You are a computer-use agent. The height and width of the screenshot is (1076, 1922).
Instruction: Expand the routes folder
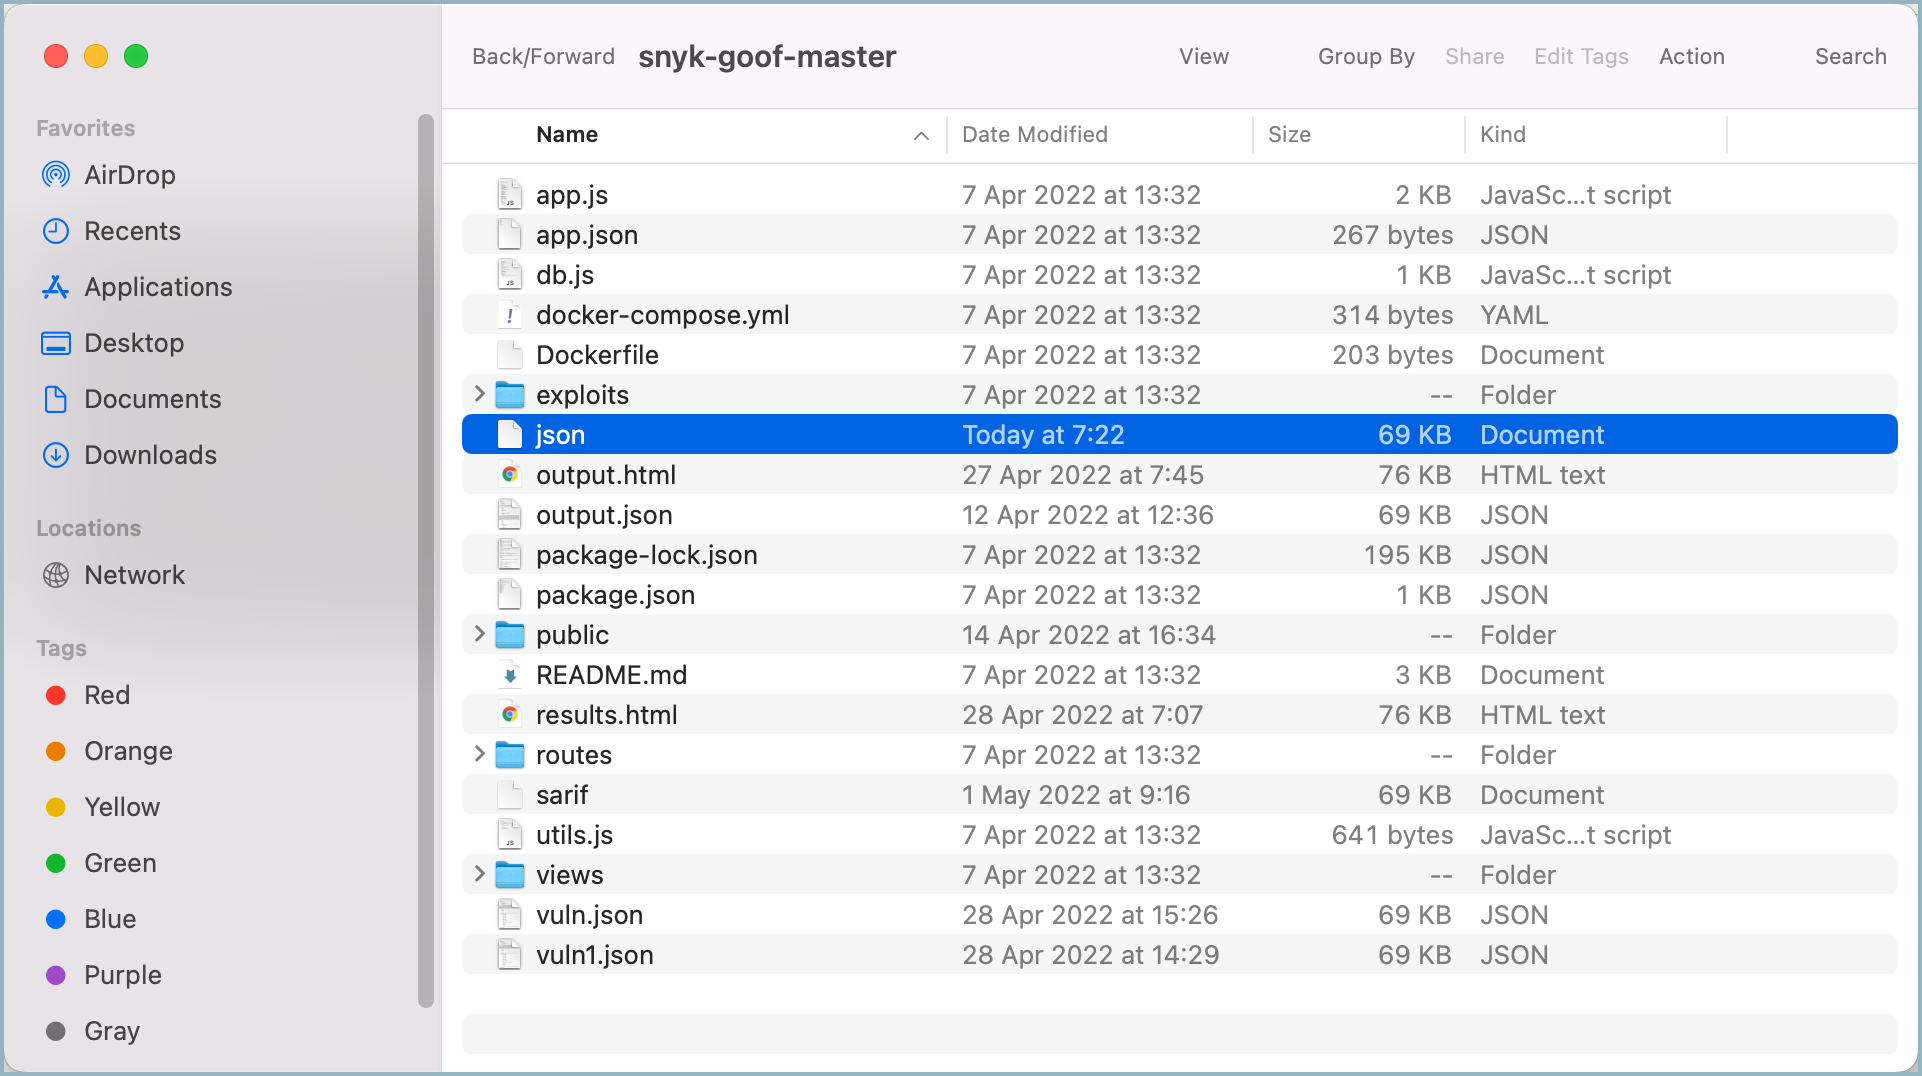point(479,754)
